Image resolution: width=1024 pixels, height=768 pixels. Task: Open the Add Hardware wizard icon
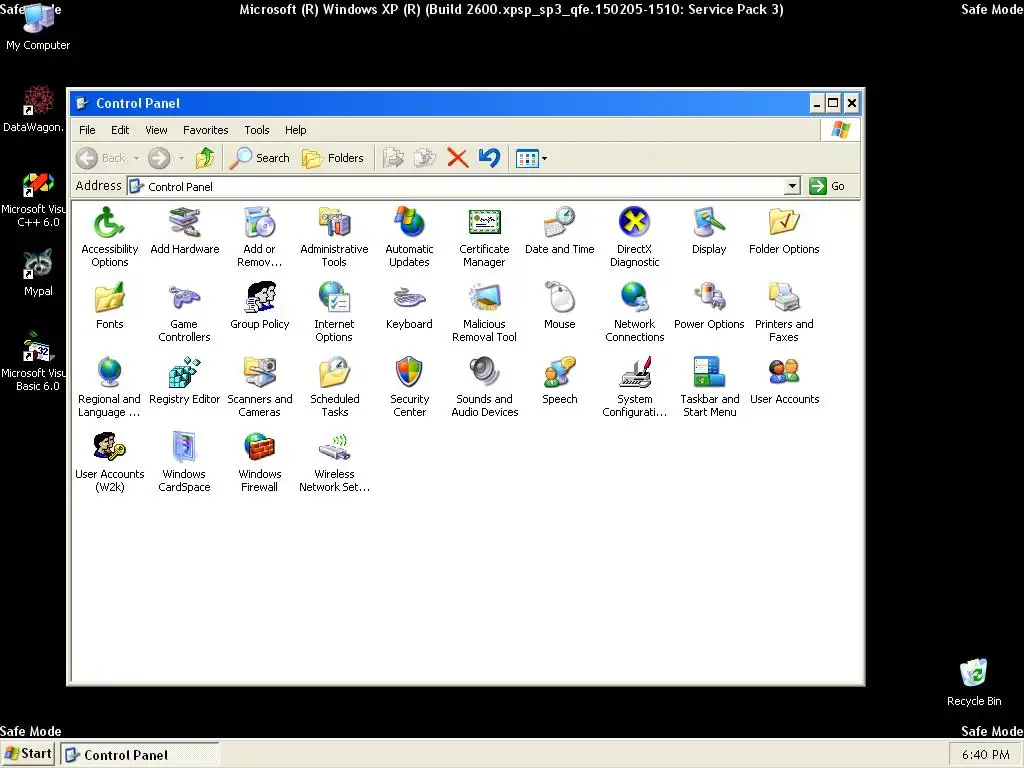[185, 223]
